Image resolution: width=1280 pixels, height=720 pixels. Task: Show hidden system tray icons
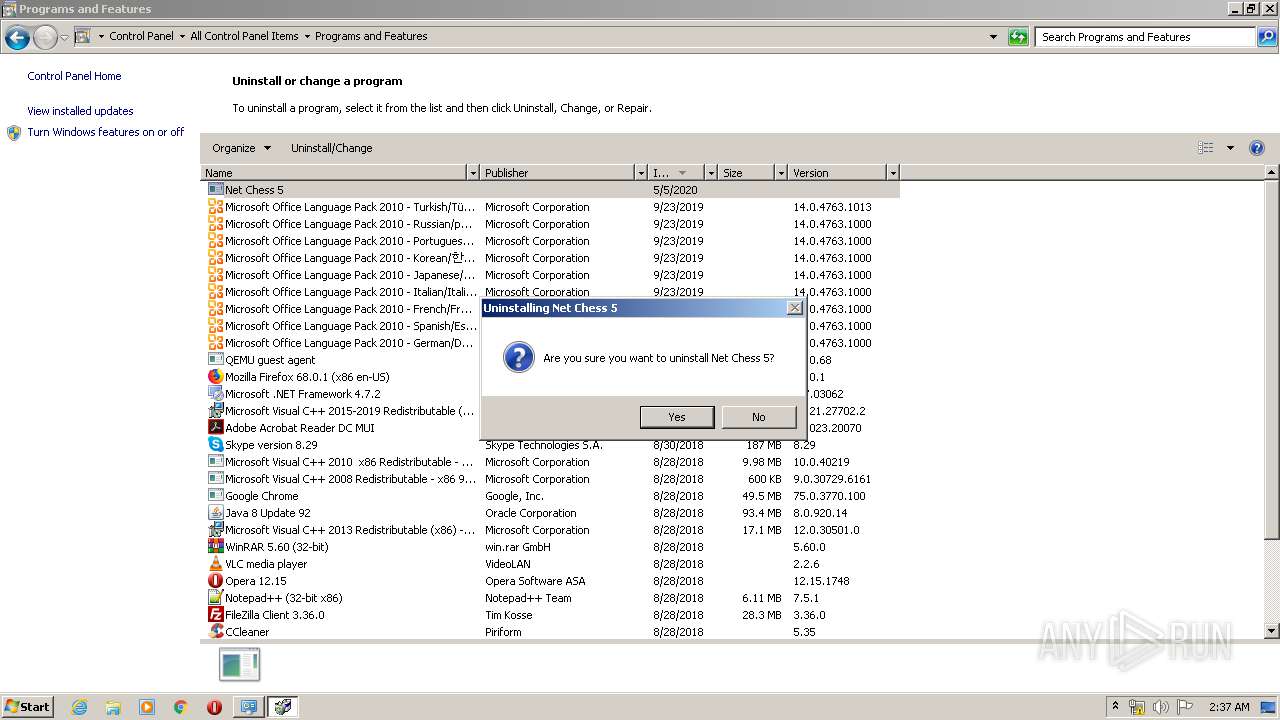(1115, 707)
